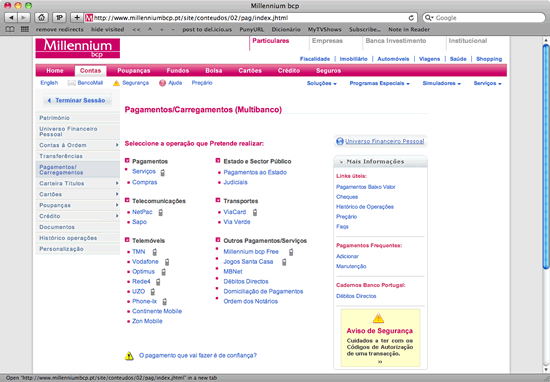Image resolution: width=550 pixels, height=382 pixels.
Task: Switch to the Fundos tab
Action: click(x=178, y=71)
